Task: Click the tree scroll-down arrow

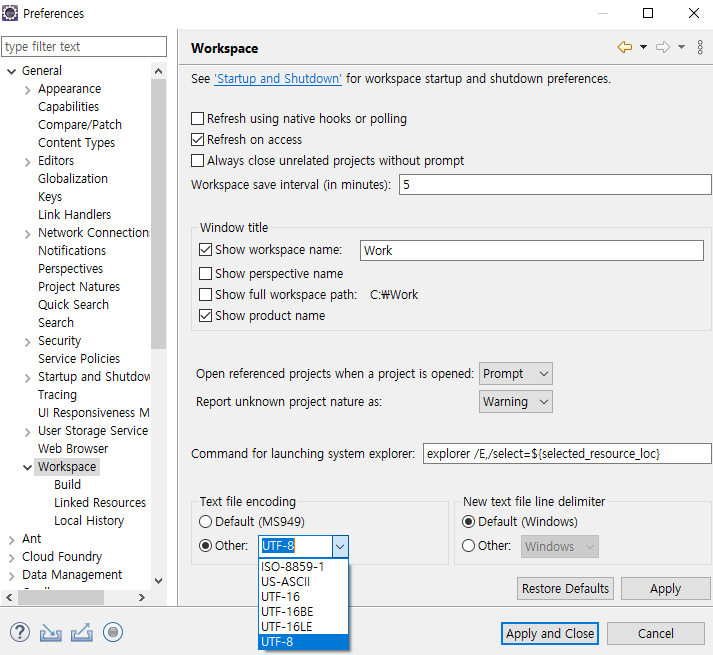Action: [x=158, y=580]
